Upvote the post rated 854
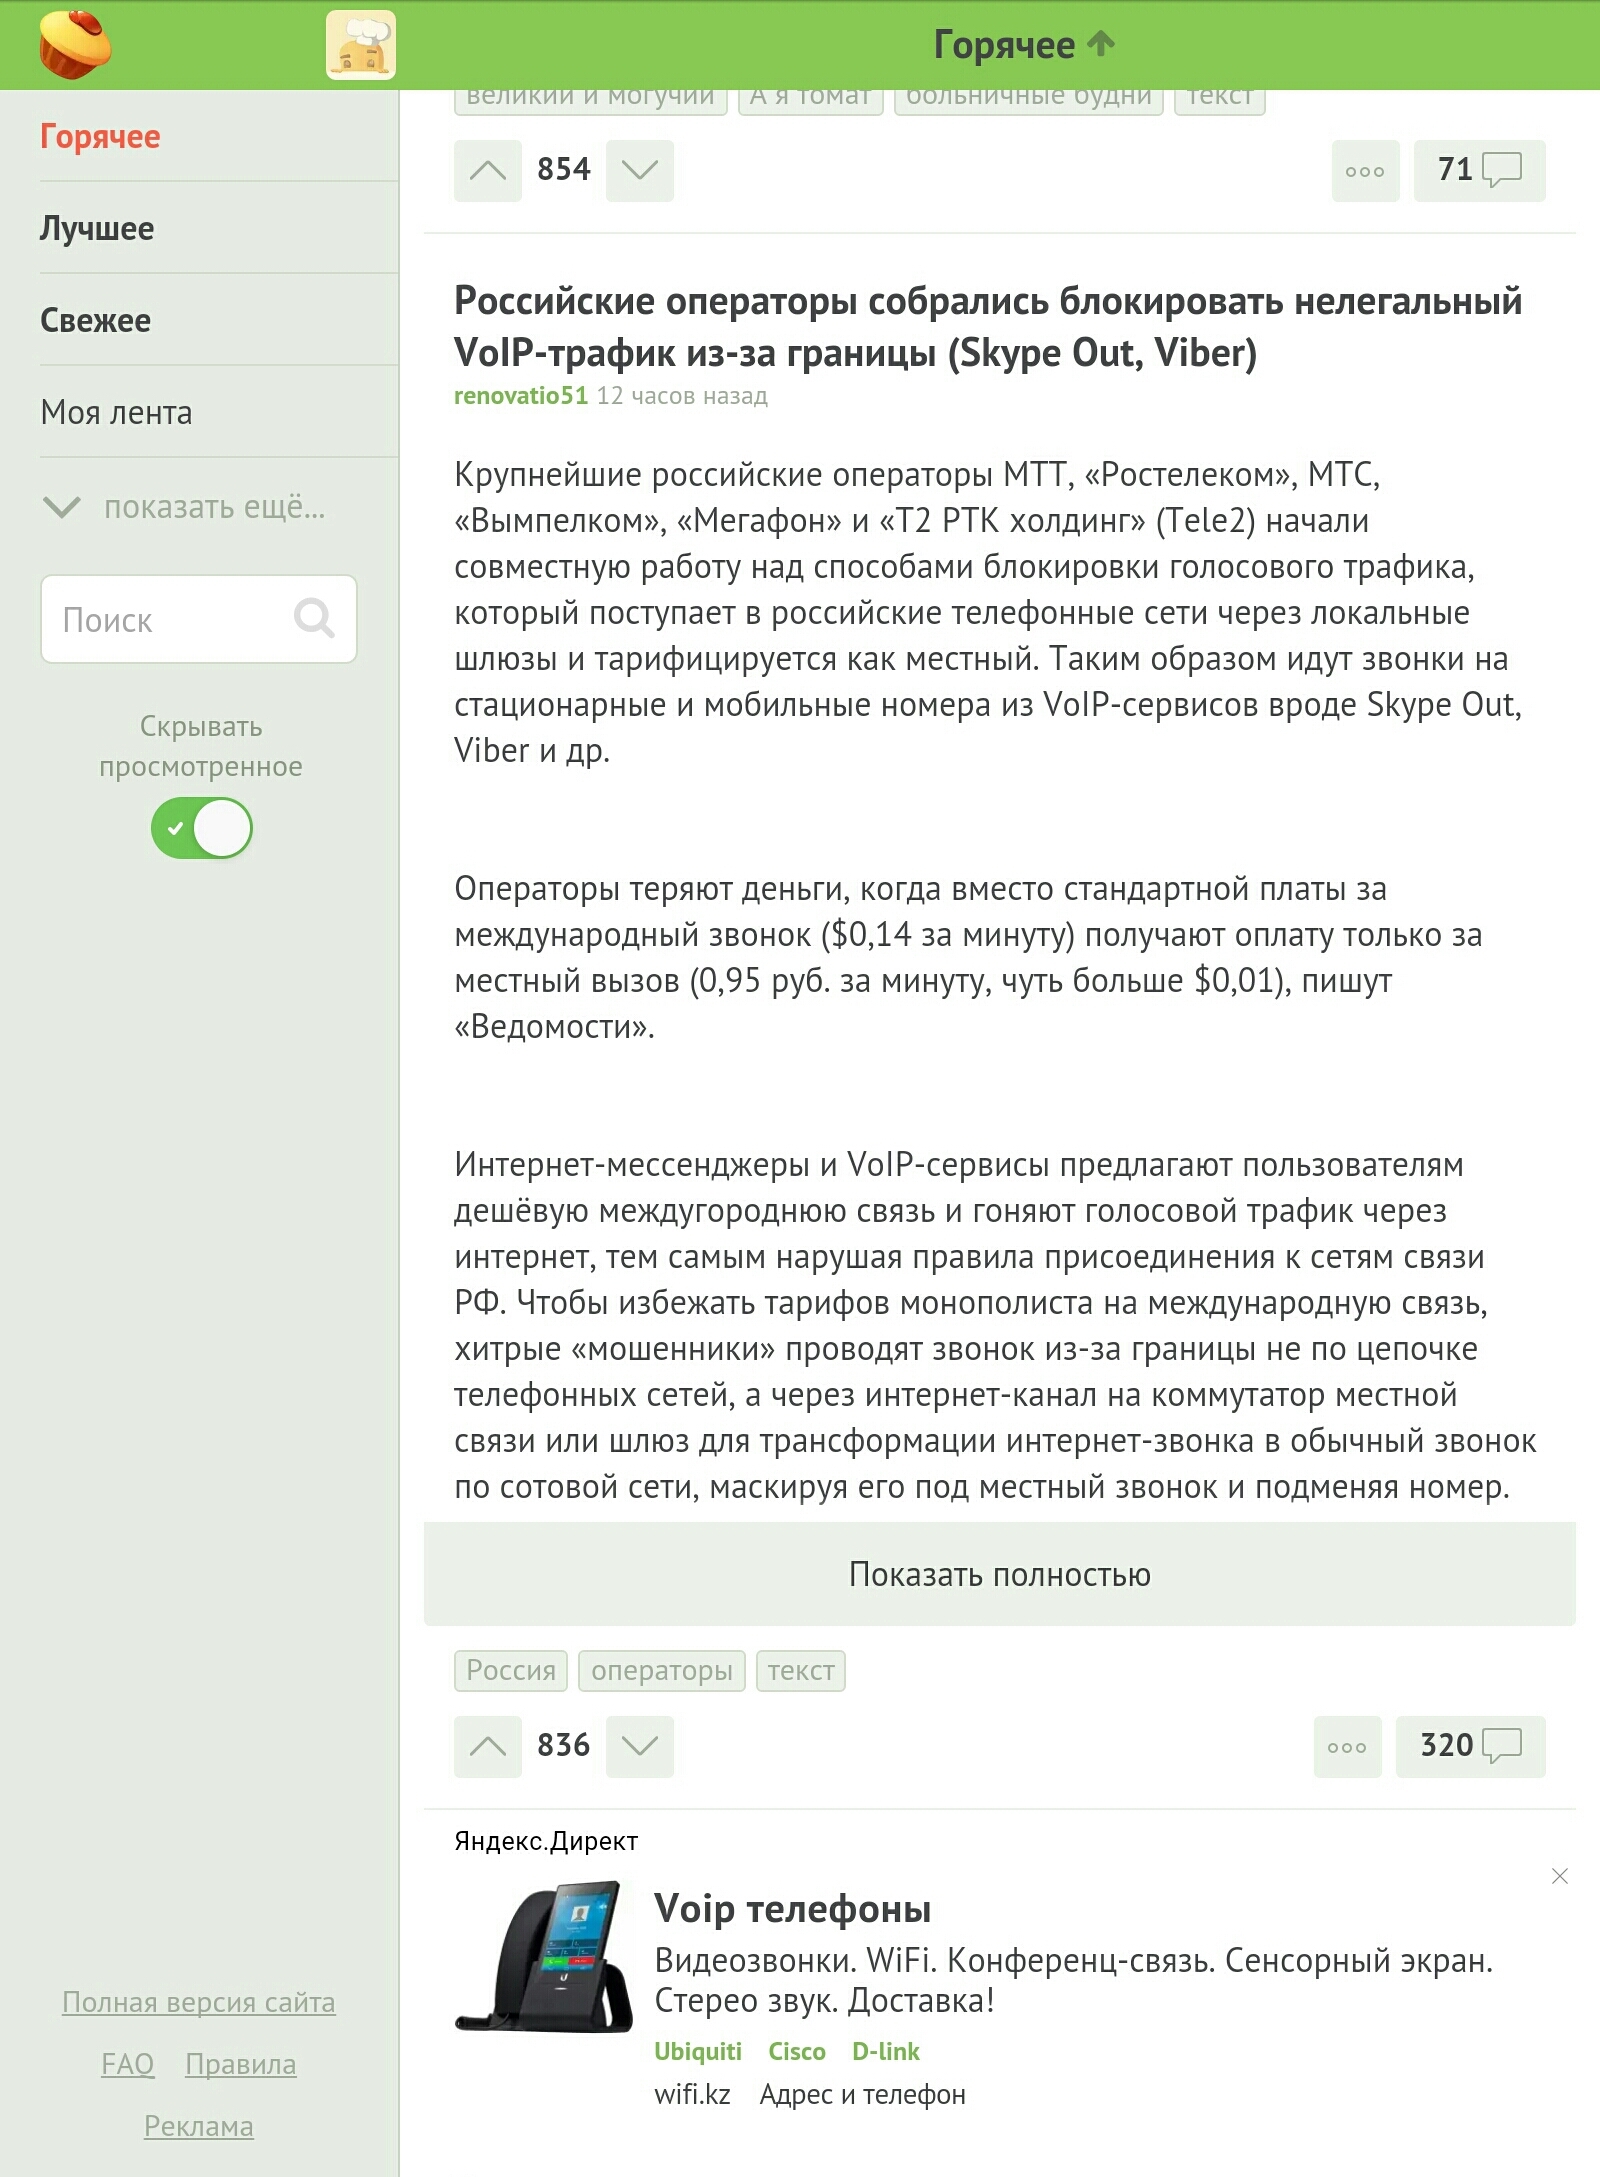Image resolution: width=1600 pixels, height=2177 pixels. pyautogui.click(x=488, y=170)
